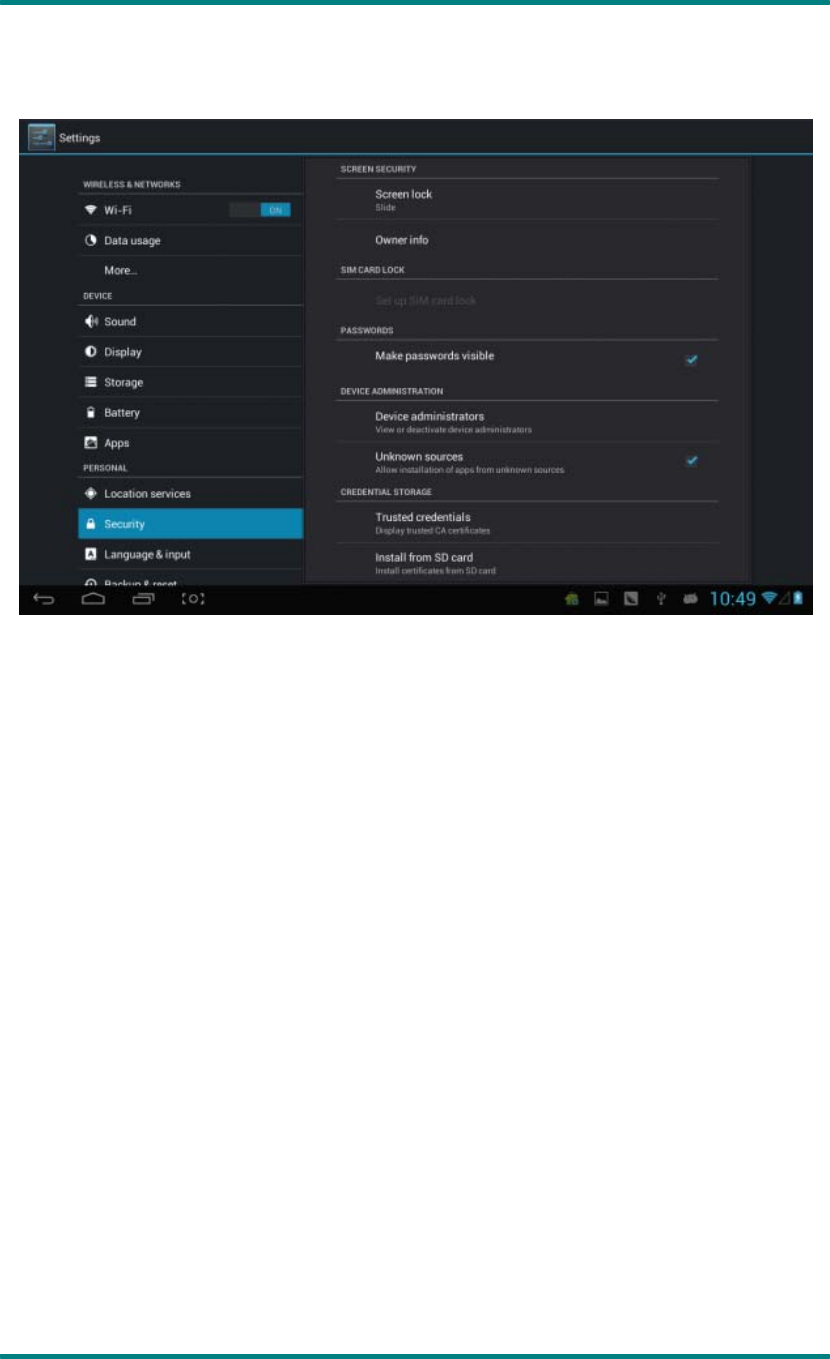The height and width of the screenshot is (1359, 830).
Task: Tap the USB icon in status bar
Action: coord(660,599)
